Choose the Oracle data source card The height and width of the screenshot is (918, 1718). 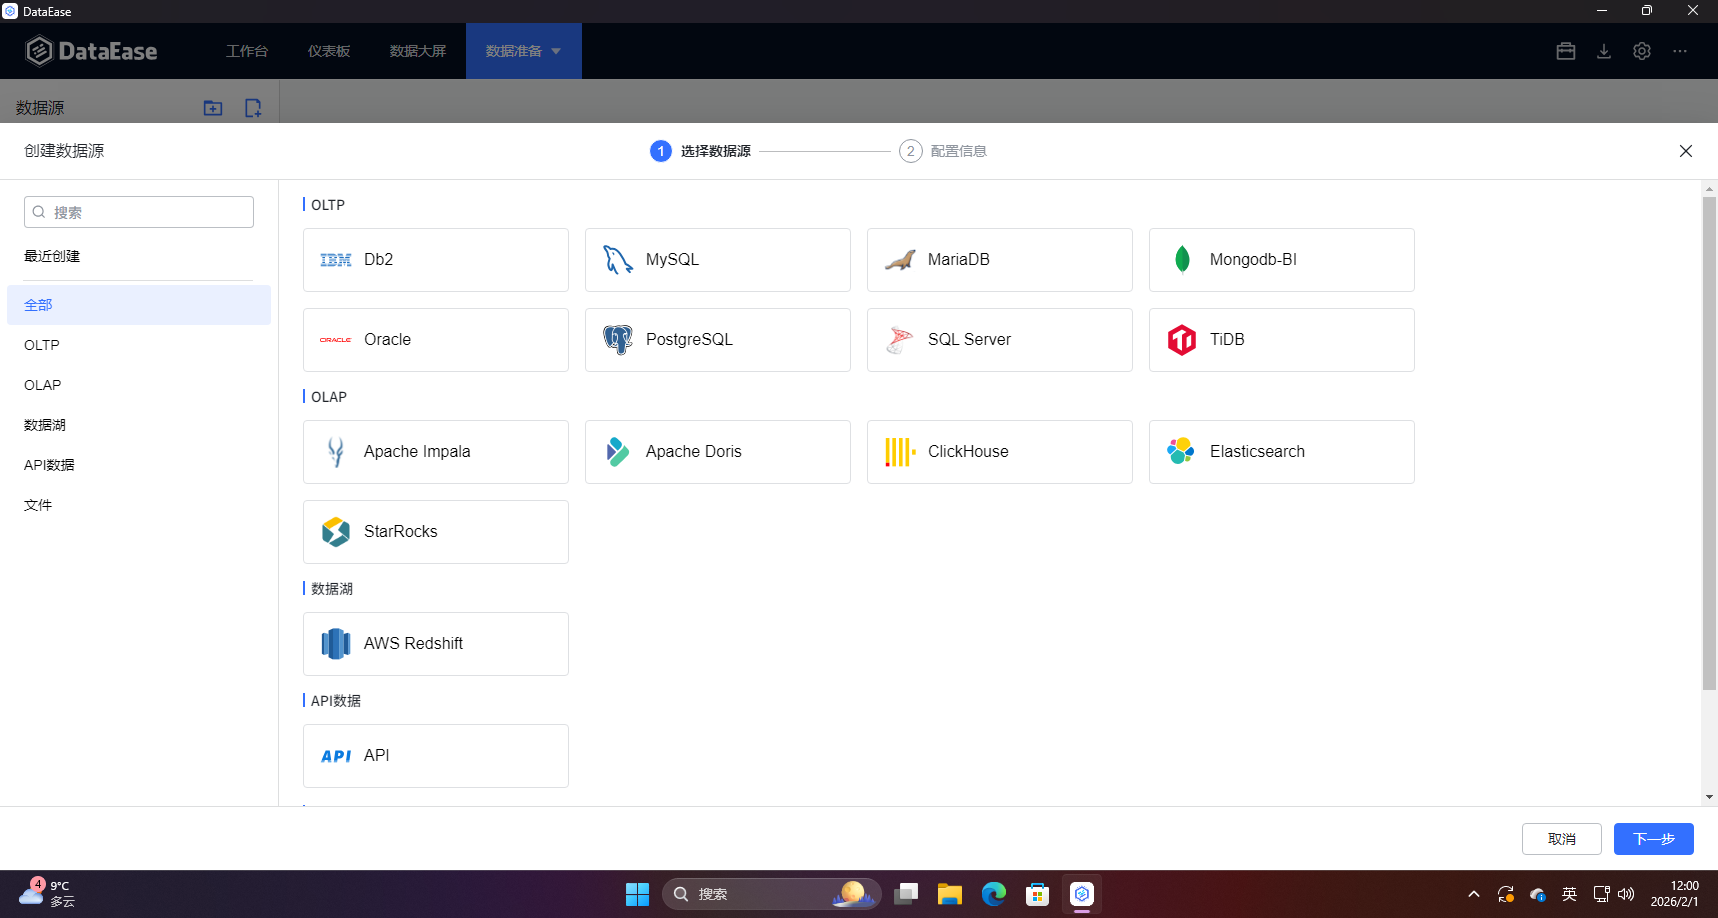(436, 340)
